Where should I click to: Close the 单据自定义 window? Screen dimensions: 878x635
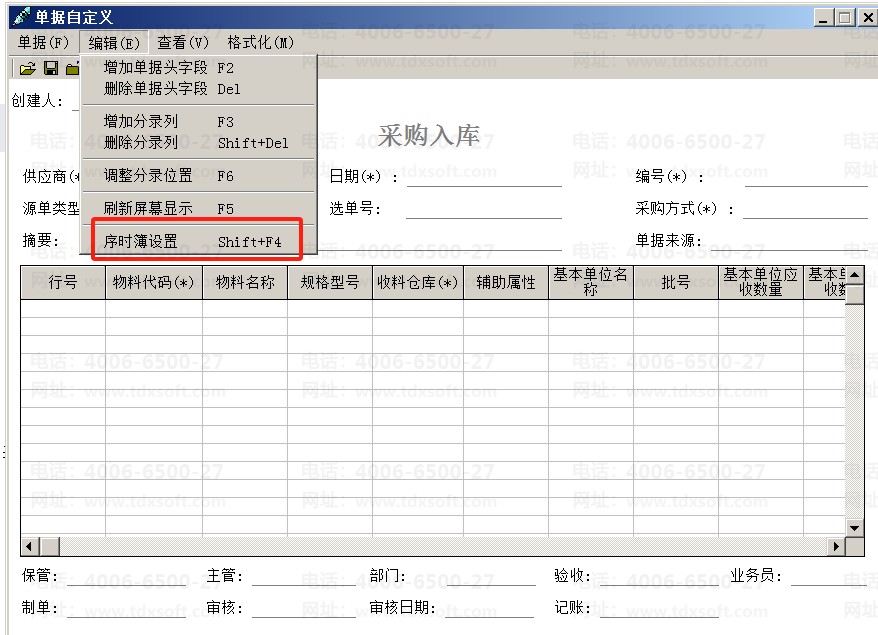867,17
